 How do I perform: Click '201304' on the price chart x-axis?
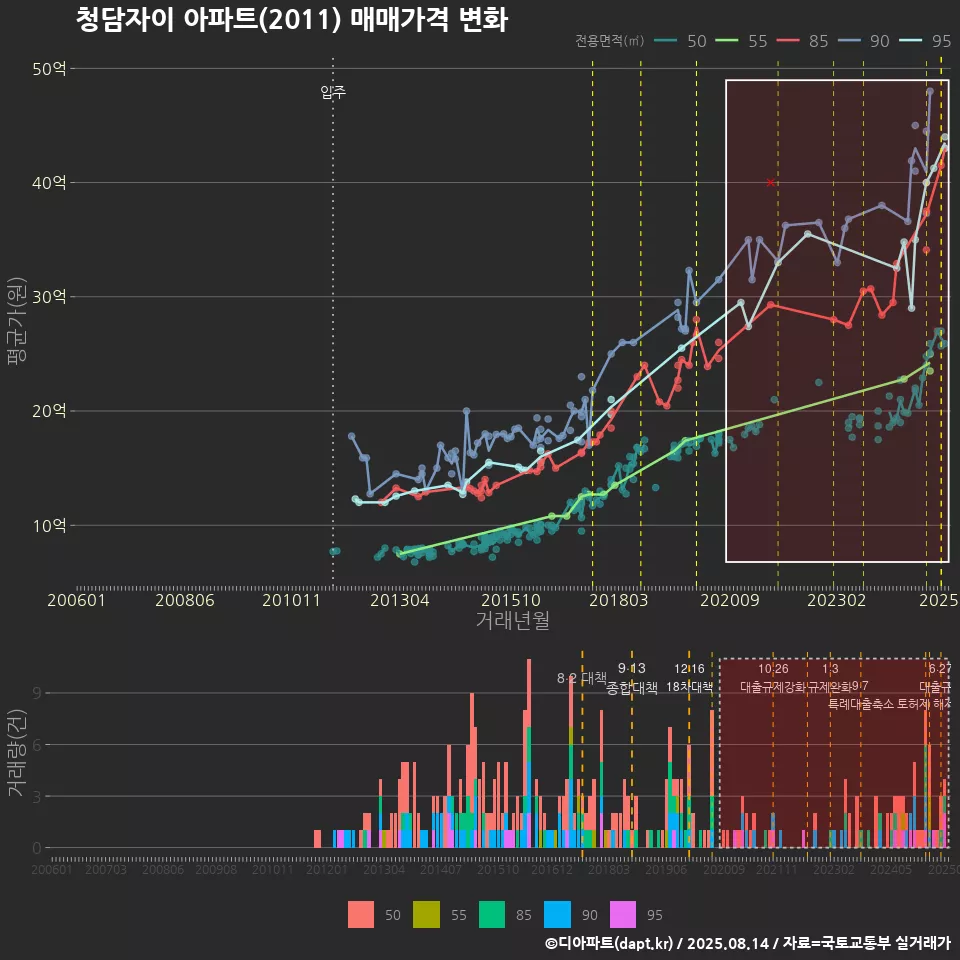[400, 600]
